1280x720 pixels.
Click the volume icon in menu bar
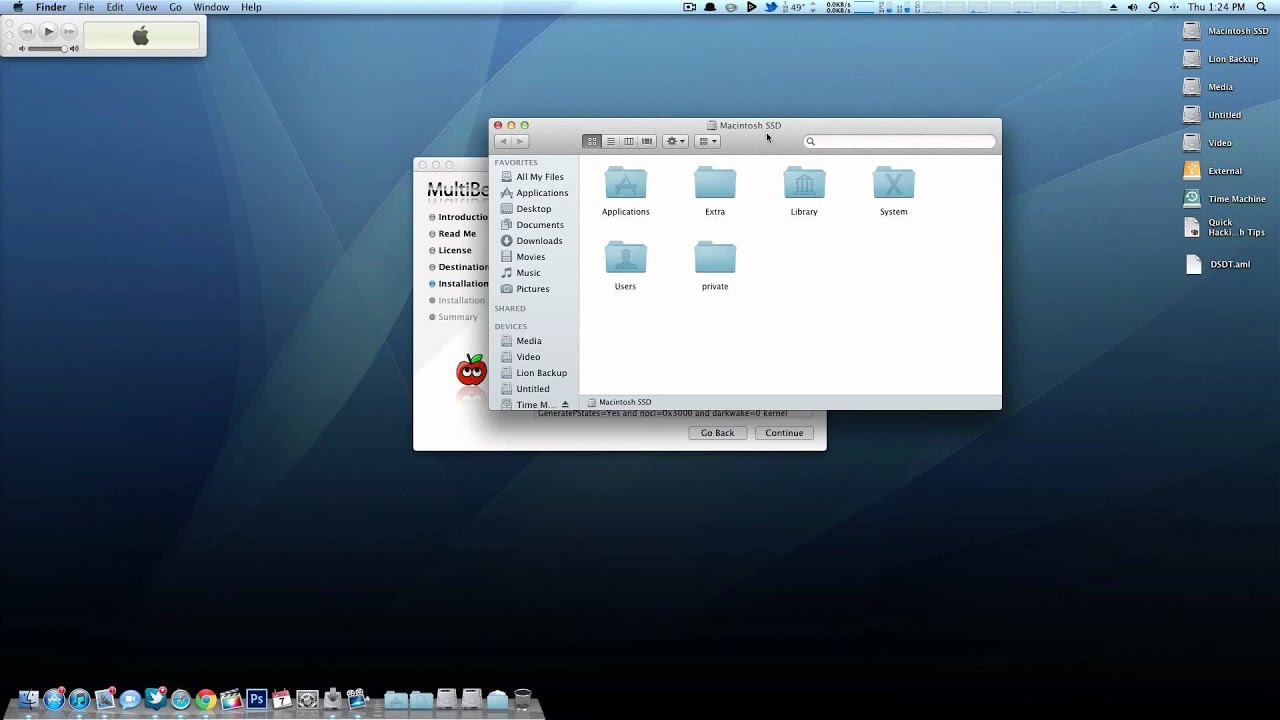1132,7
